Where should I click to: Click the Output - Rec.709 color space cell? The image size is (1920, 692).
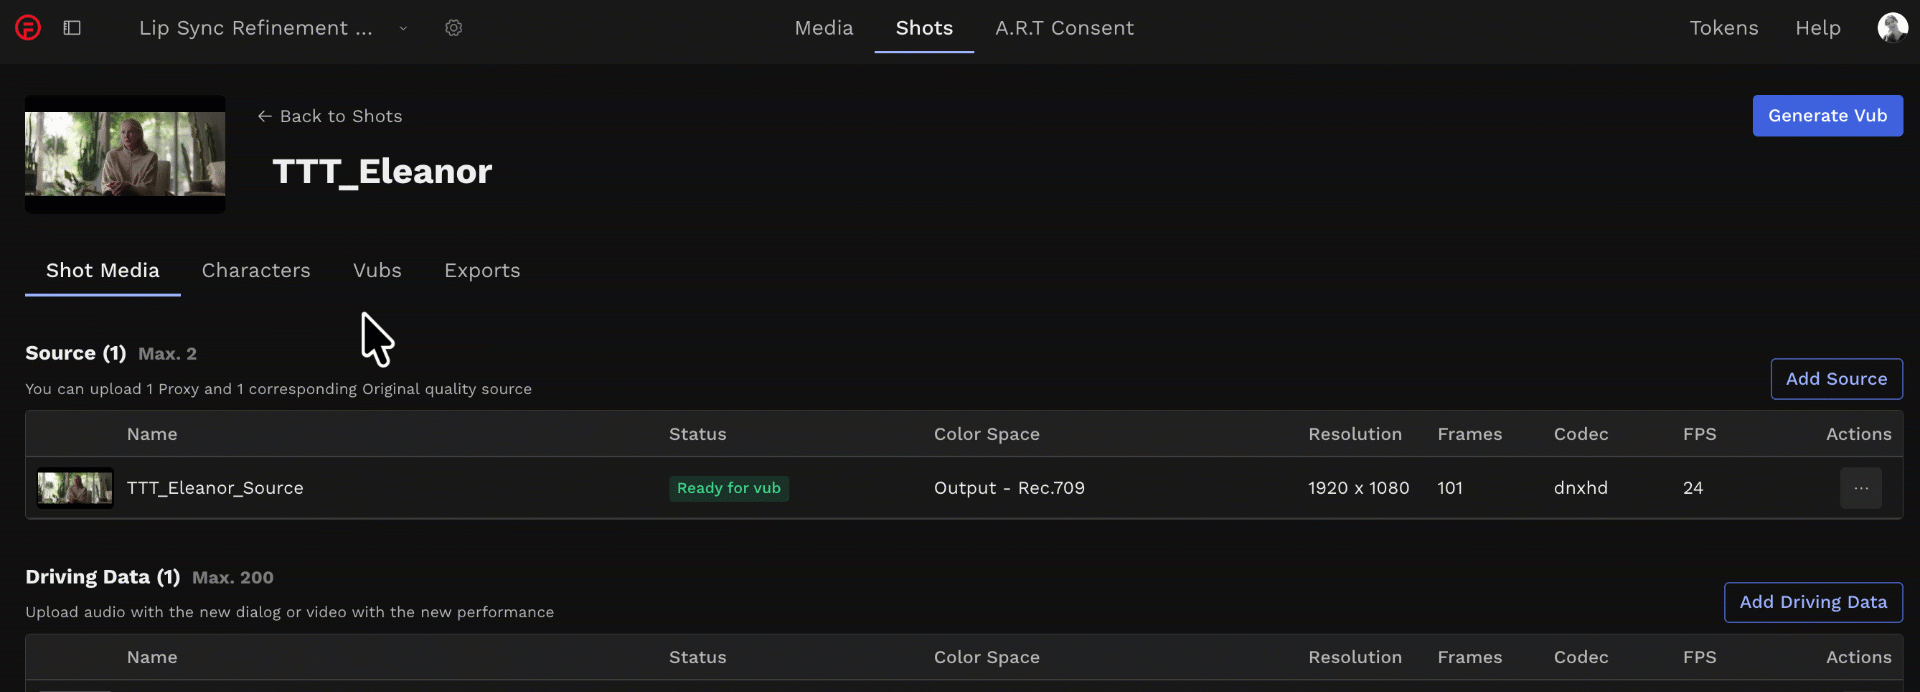point(1009,488)
